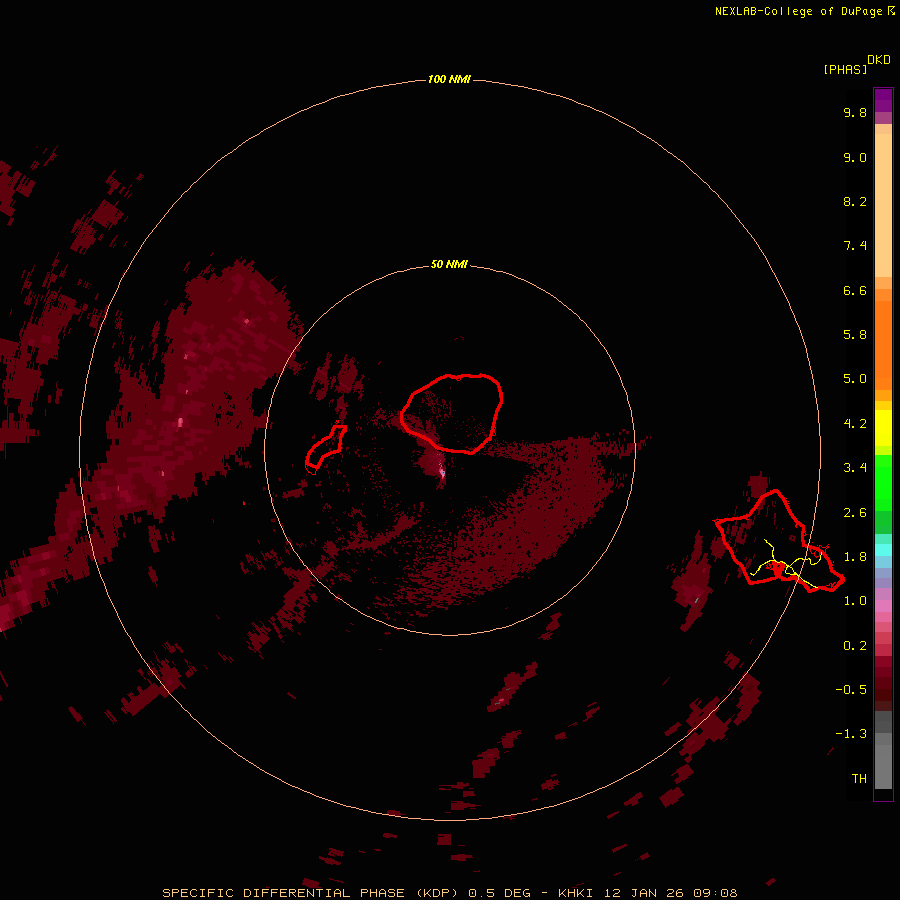Pick the 2.6 value on the scale
The height and width of the screenshot is (900, 900).
pos(855,513)
